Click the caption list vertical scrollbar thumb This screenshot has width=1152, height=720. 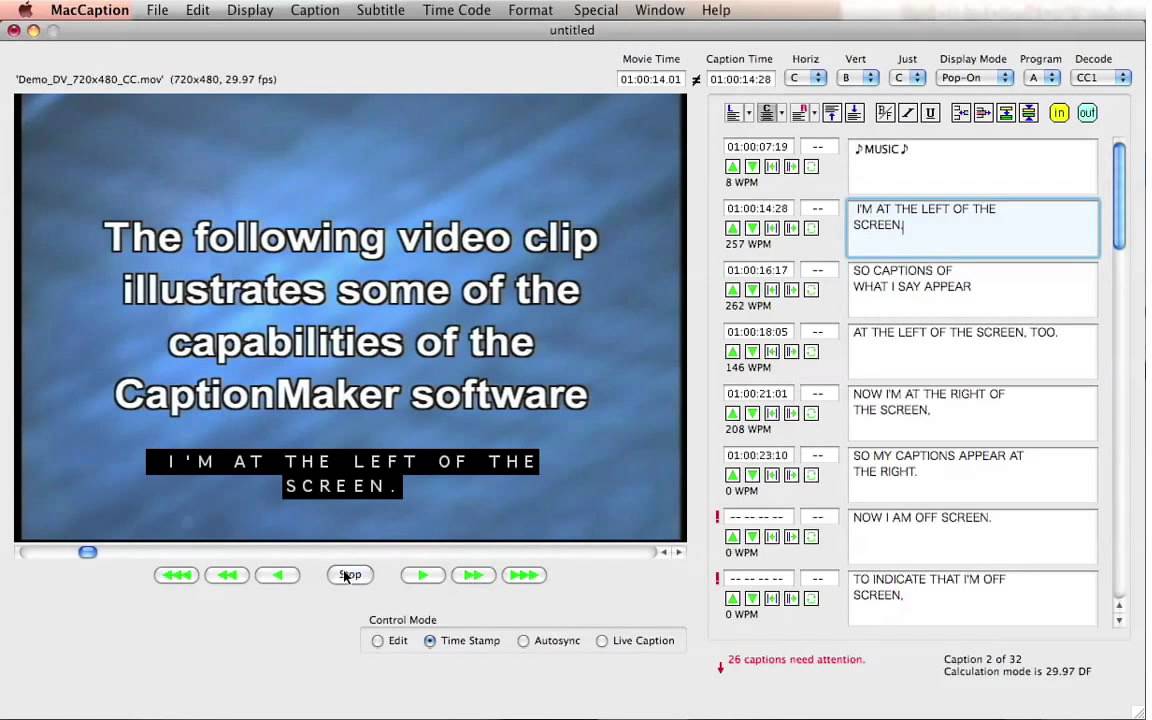[x=1119, y=196]
